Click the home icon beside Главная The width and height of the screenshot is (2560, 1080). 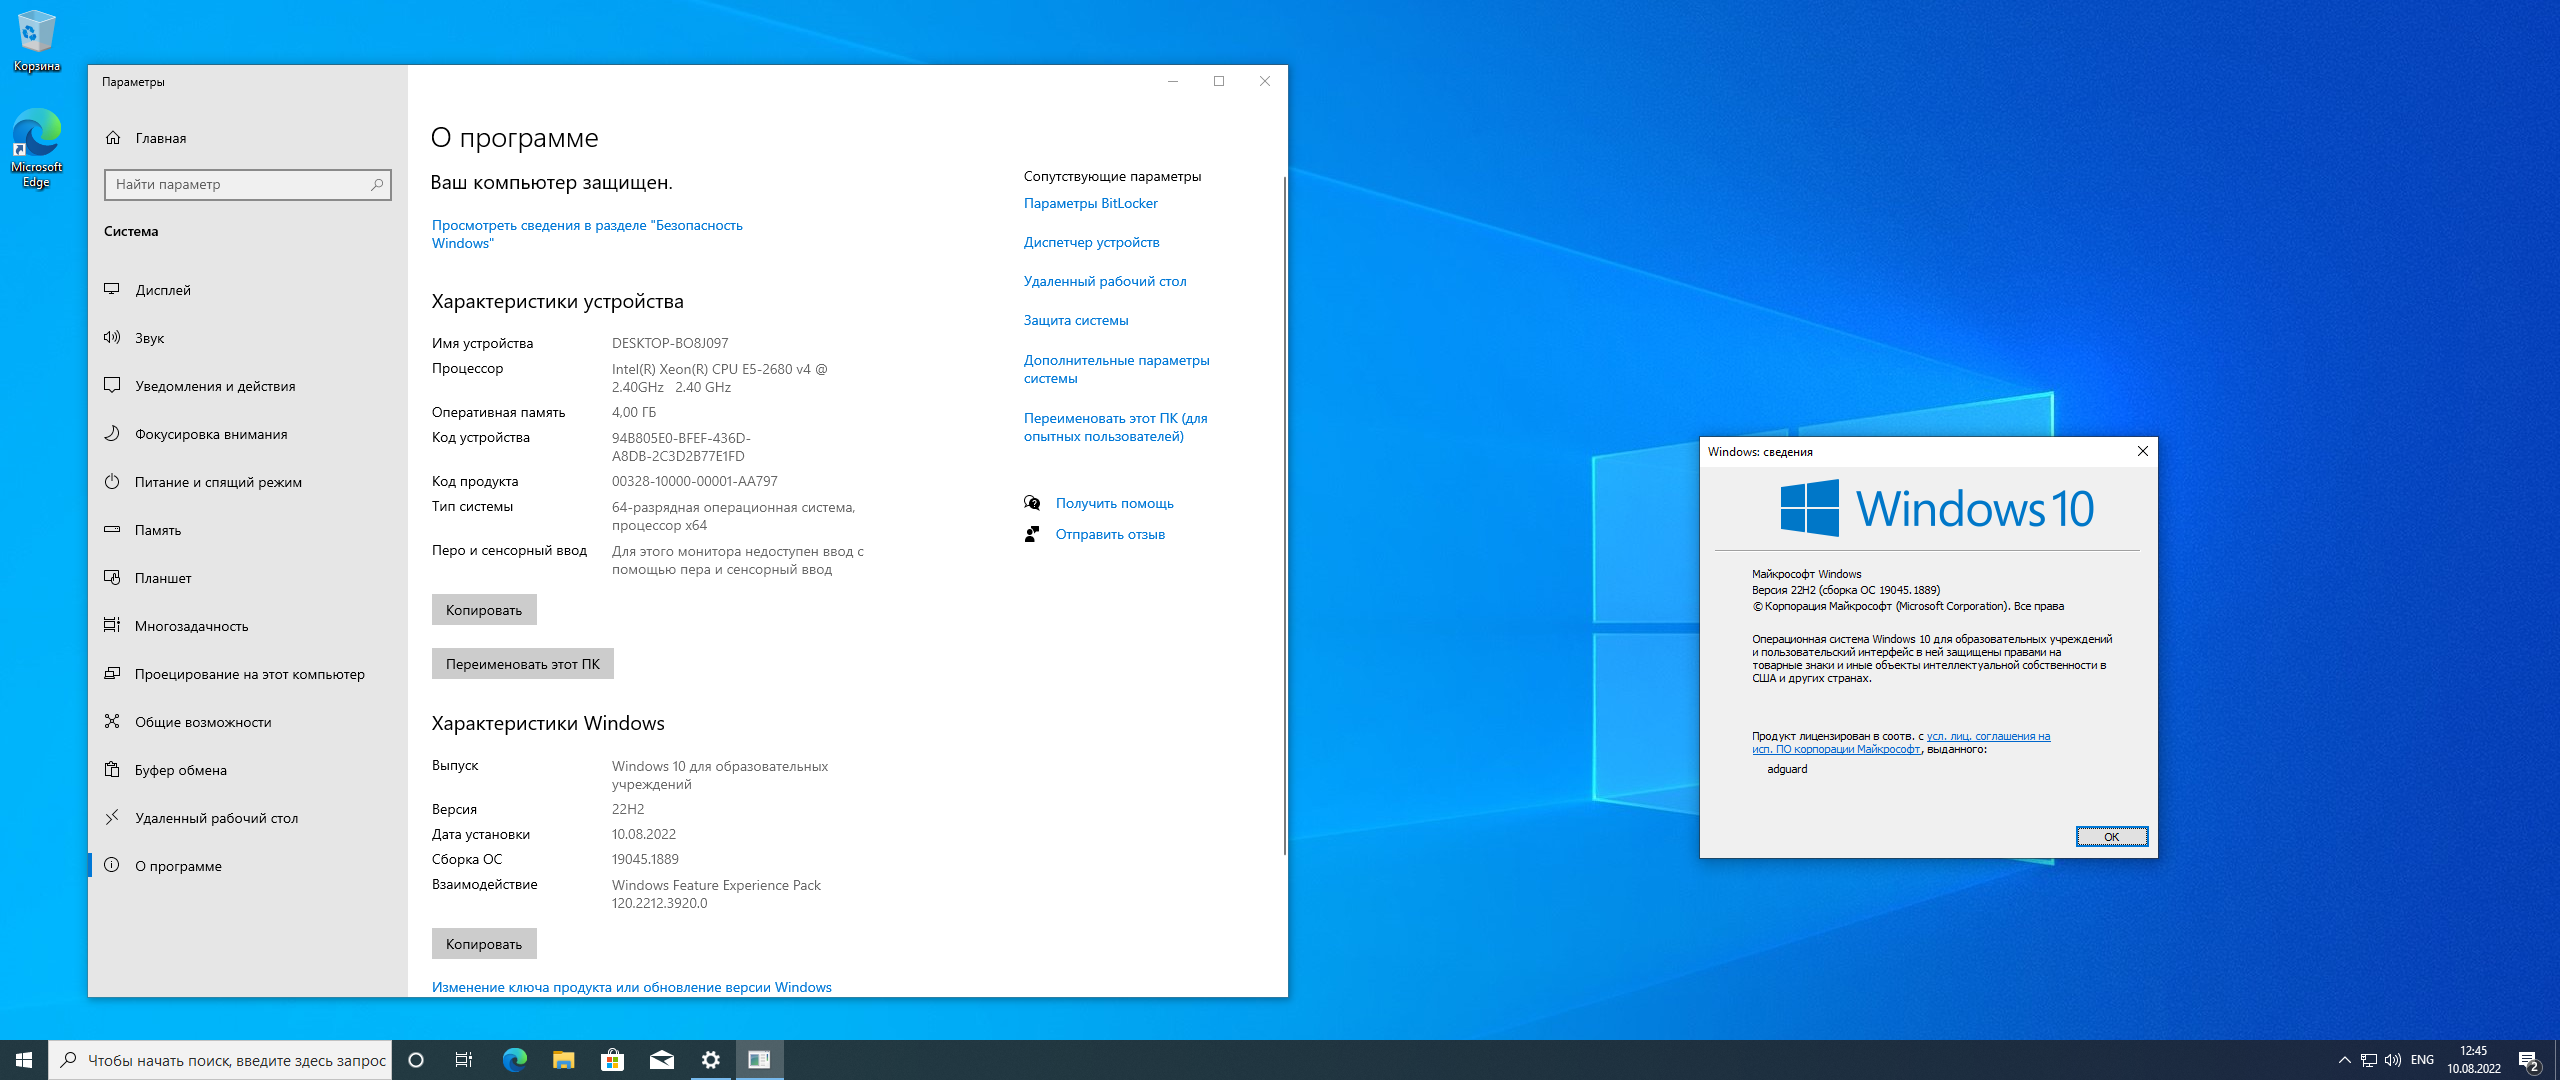point(113,138)
